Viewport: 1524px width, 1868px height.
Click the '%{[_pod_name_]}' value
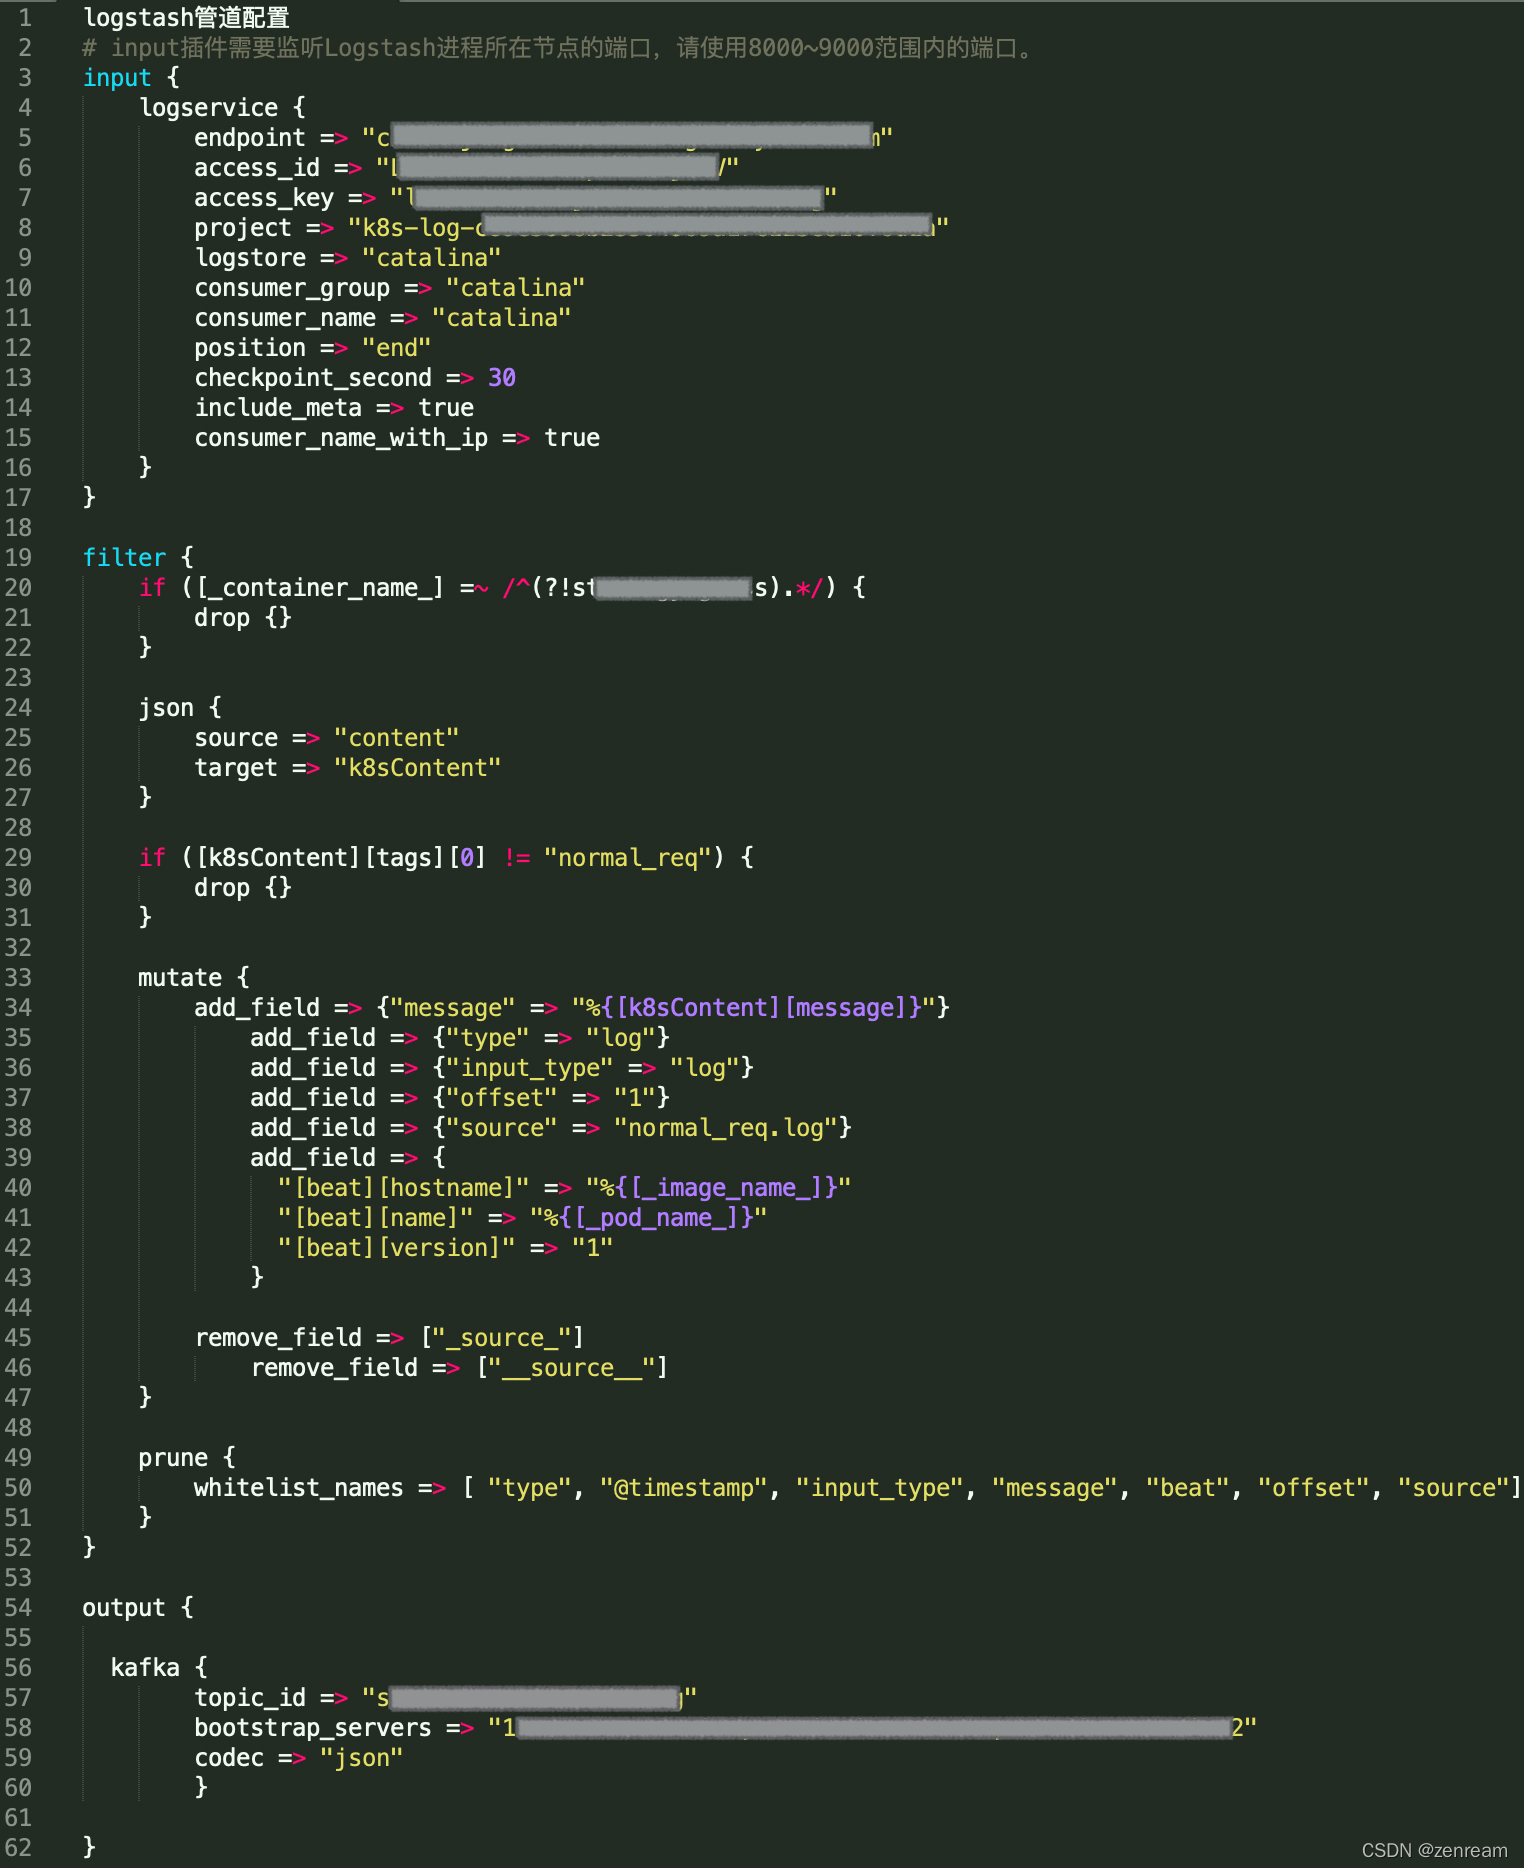[x=648, y=1218]
